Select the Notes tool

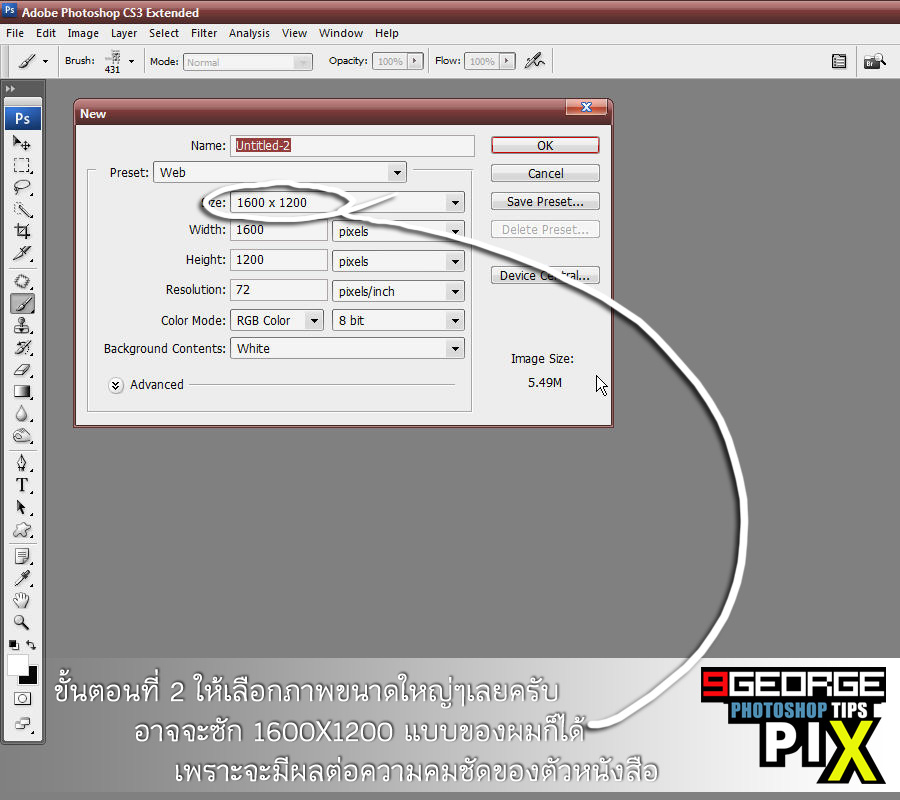click(22, 556)
